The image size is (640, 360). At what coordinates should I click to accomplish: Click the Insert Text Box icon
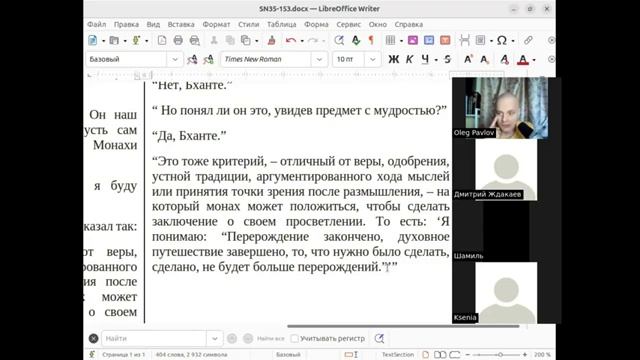(x=445, y=40)
